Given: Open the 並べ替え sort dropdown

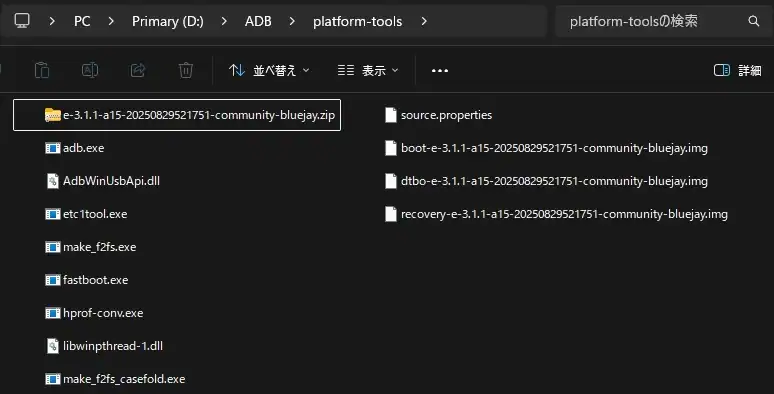Looking at the screenshot, I should 270,71.
